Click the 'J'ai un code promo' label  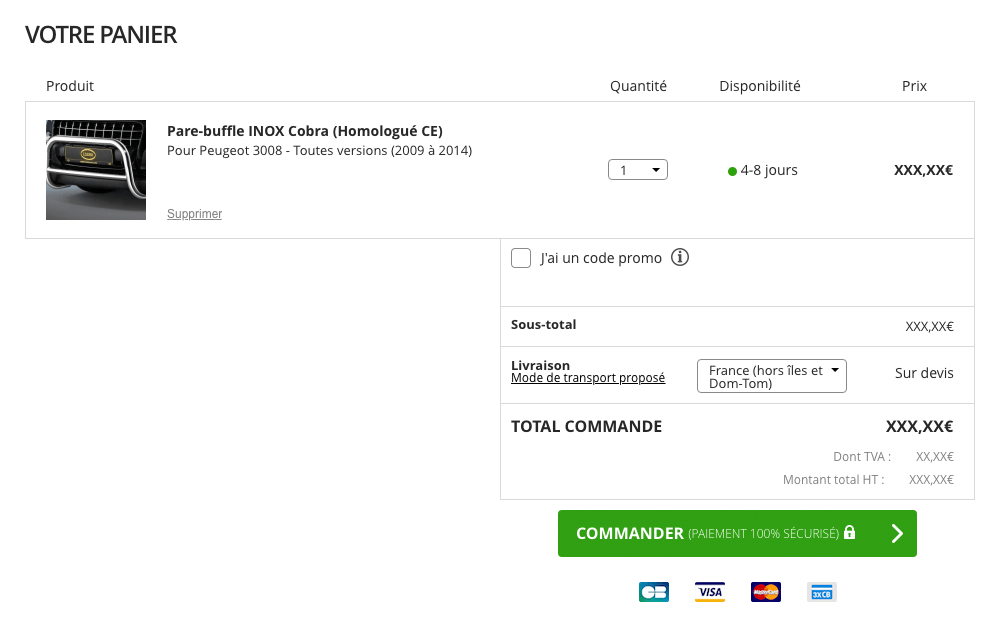coord(601,258)
